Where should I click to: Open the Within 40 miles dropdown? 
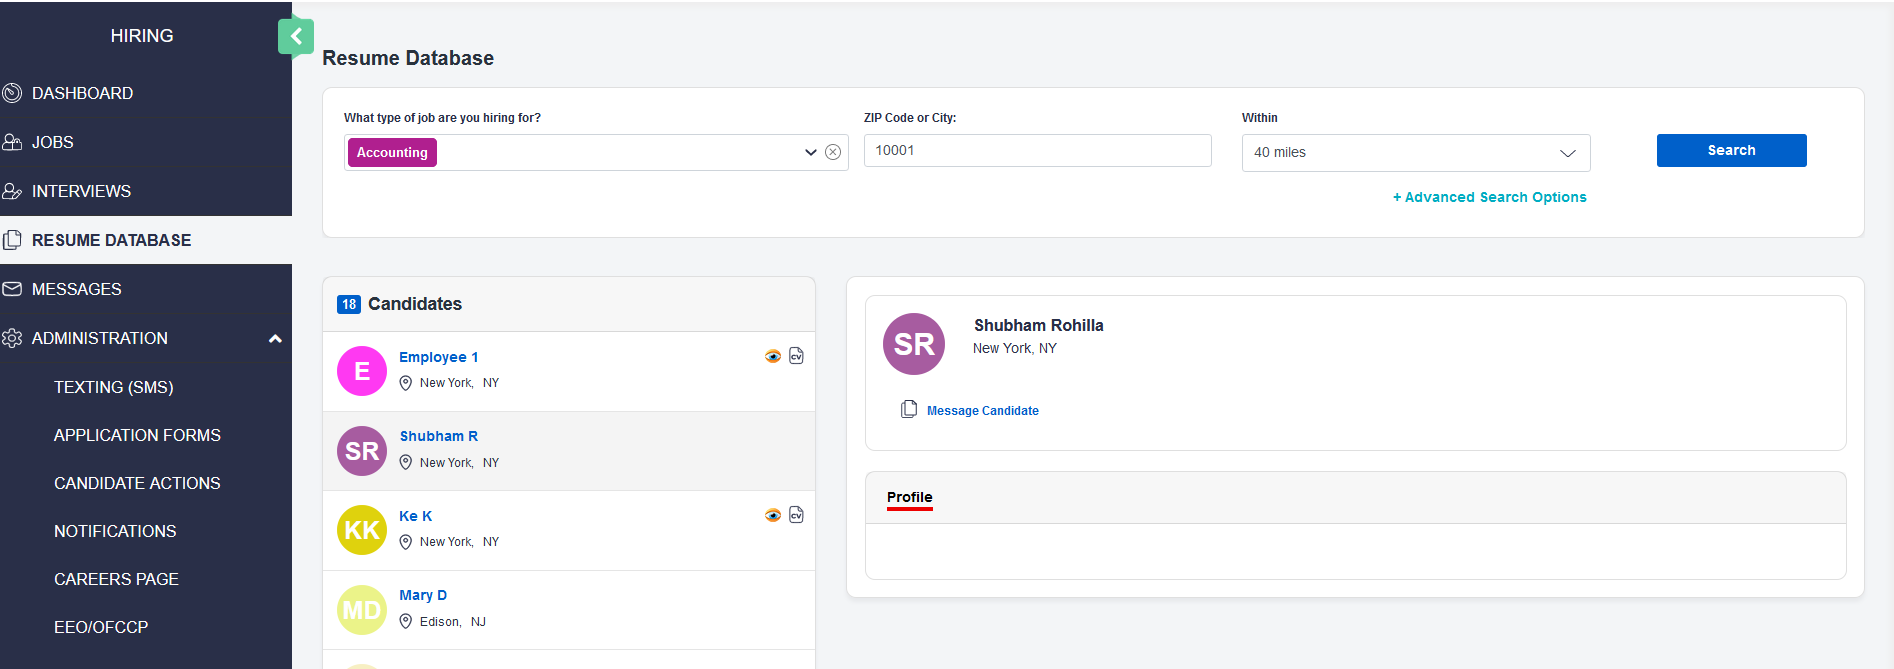coord(1415,152)
